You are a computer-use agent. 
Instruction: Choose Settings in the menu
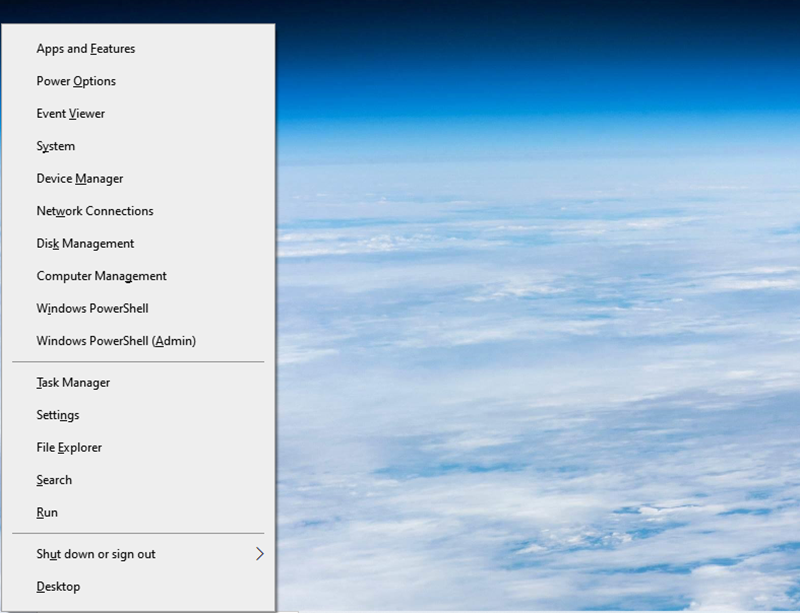pyautogui.click(x=58, y=415)
